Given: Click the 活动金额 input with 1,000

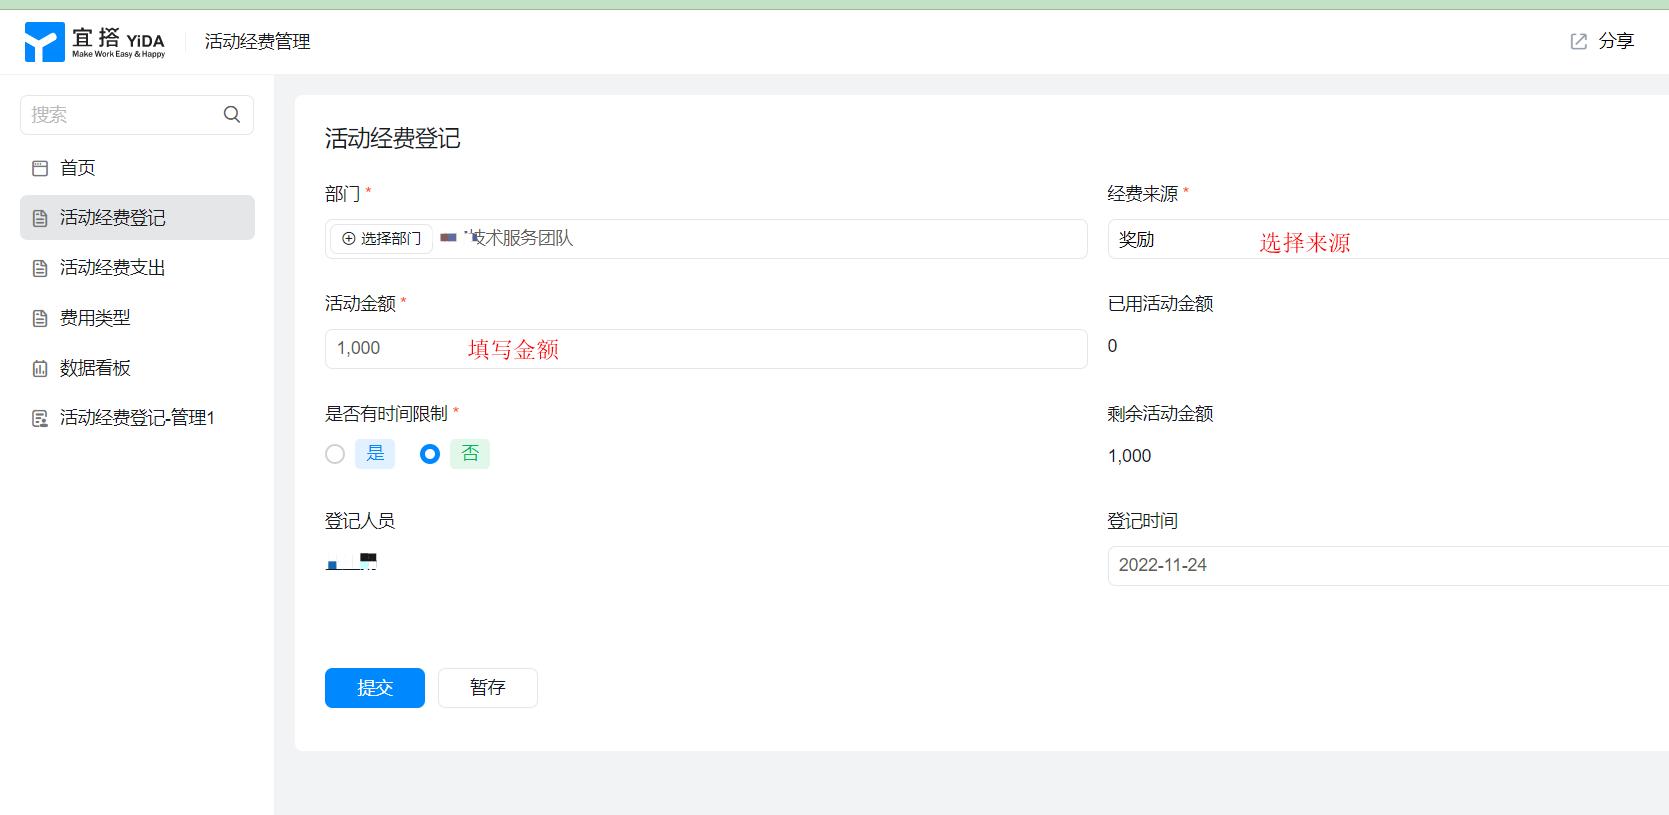Looking at the screenshot, I should 706,349.
